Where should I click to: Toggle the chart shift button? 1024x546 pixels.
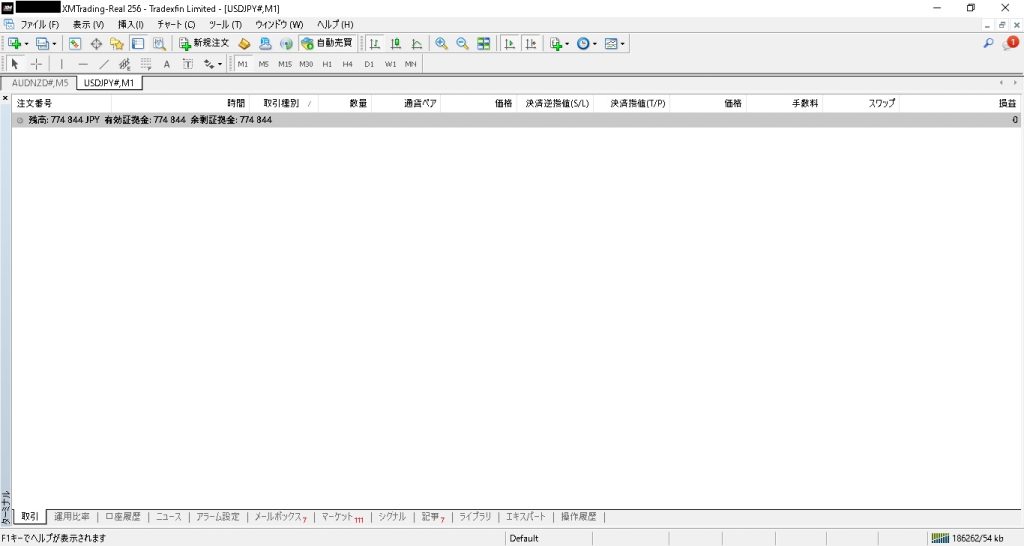[x=530, y=44]
